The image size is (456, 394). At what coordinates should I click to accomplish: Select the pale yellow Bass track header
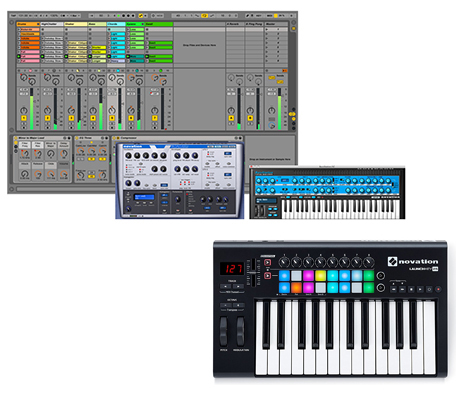pyautogui.click(x=97, y=24)
